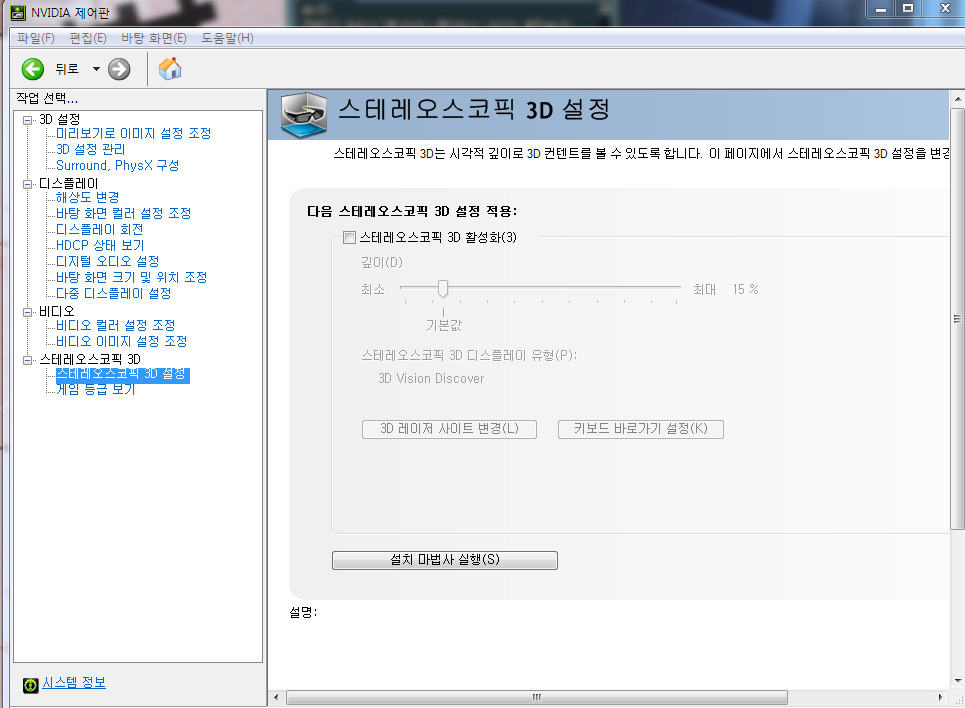Click the vertical scrollbar thumb
Viewport: 965px width, 708px height.
pos(957,319)
